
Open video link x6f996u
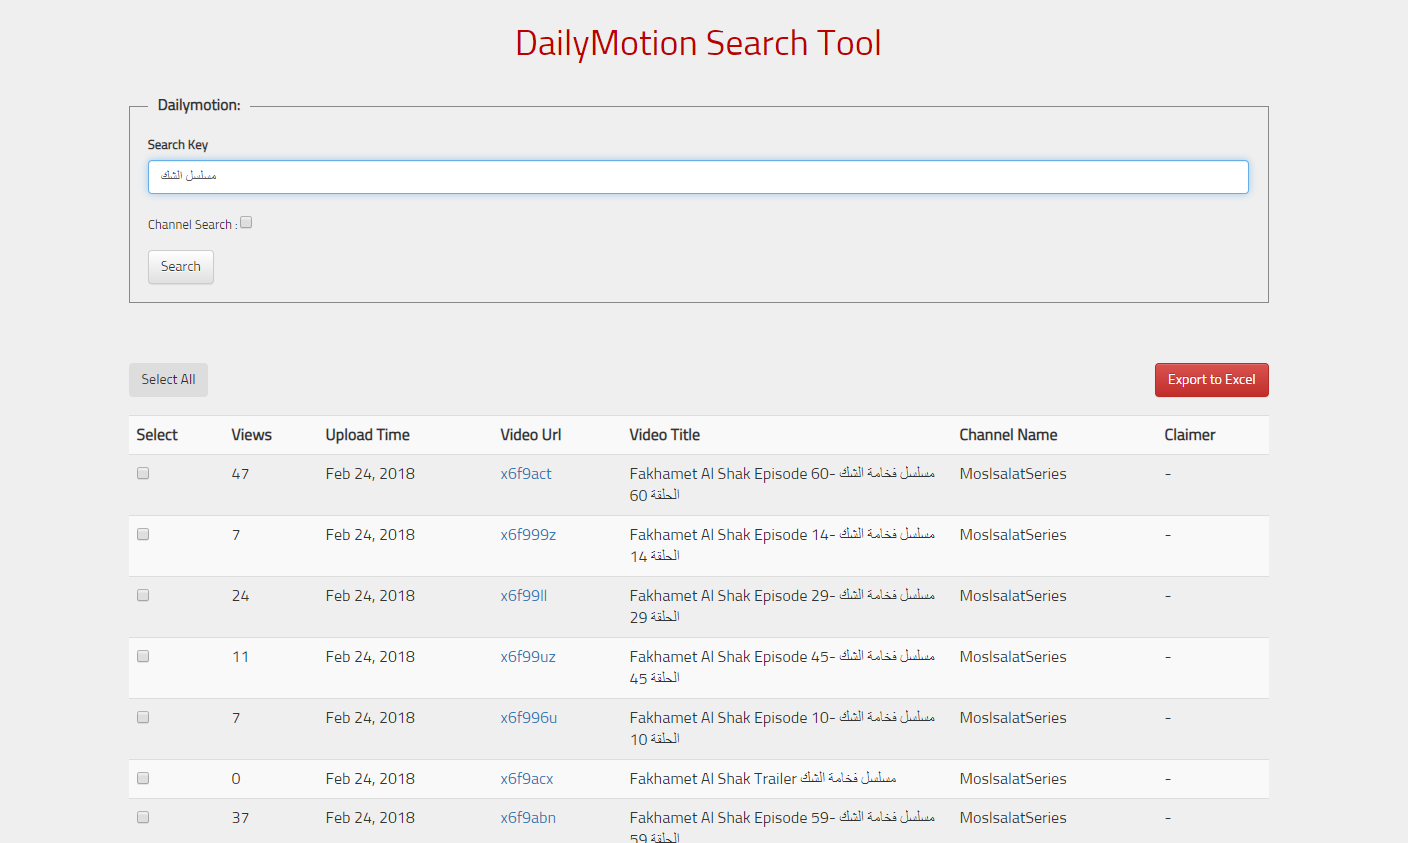(x=529, y=718)
